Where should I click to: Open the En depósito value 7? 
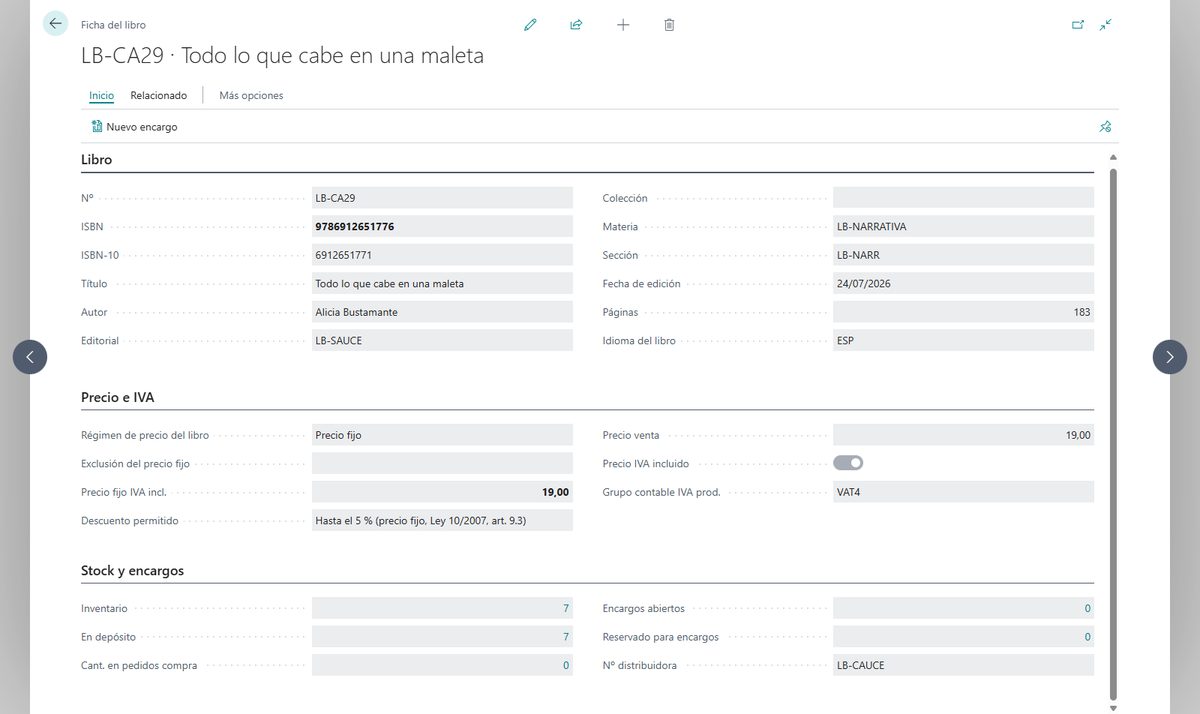click(x=442, y=637)
